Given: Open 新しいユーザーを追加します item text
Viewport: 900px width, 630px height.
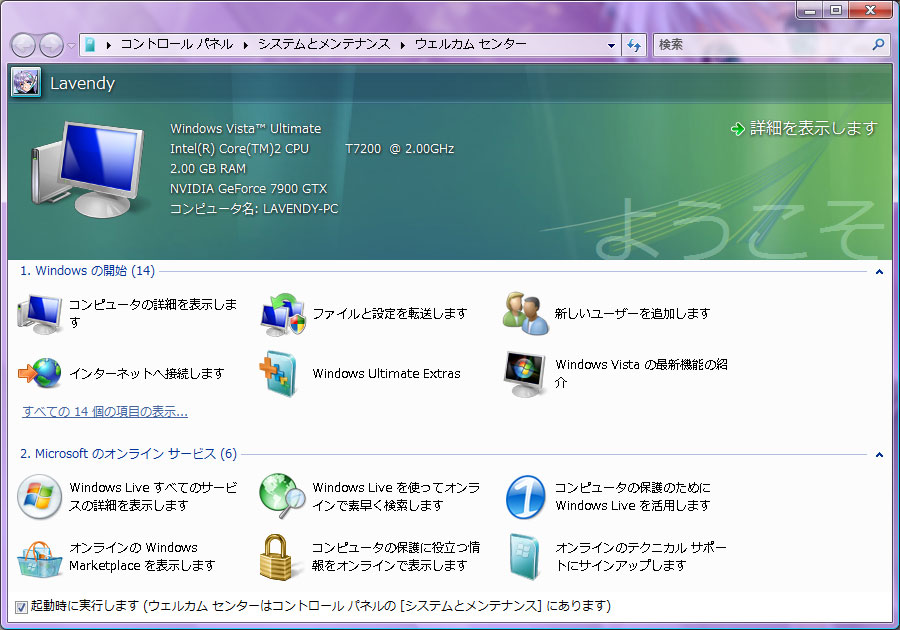Looking at the screenshot, I should (x=633, y=313).
